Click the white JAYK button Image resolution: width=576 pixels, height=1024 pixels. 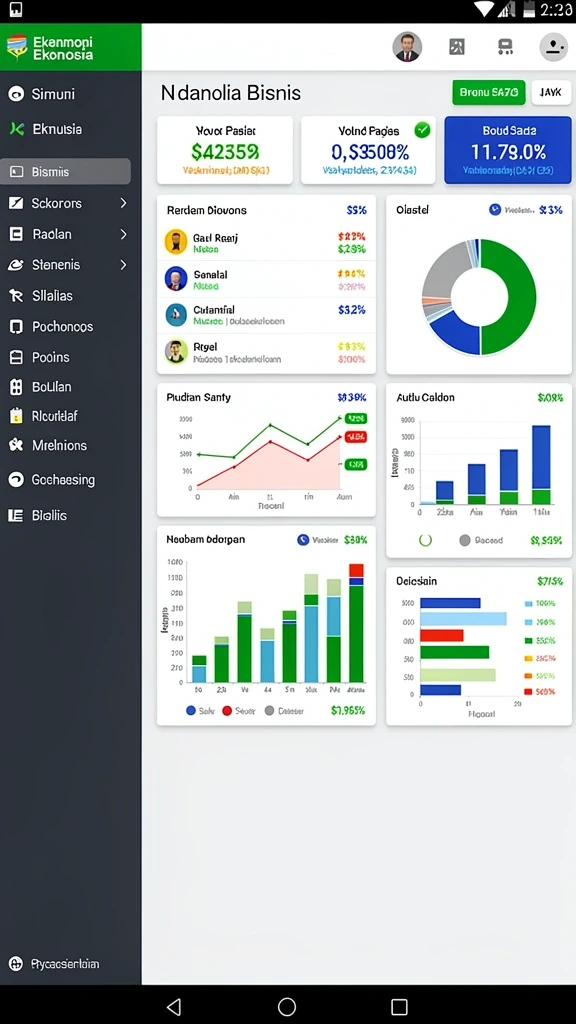[551, 93]
